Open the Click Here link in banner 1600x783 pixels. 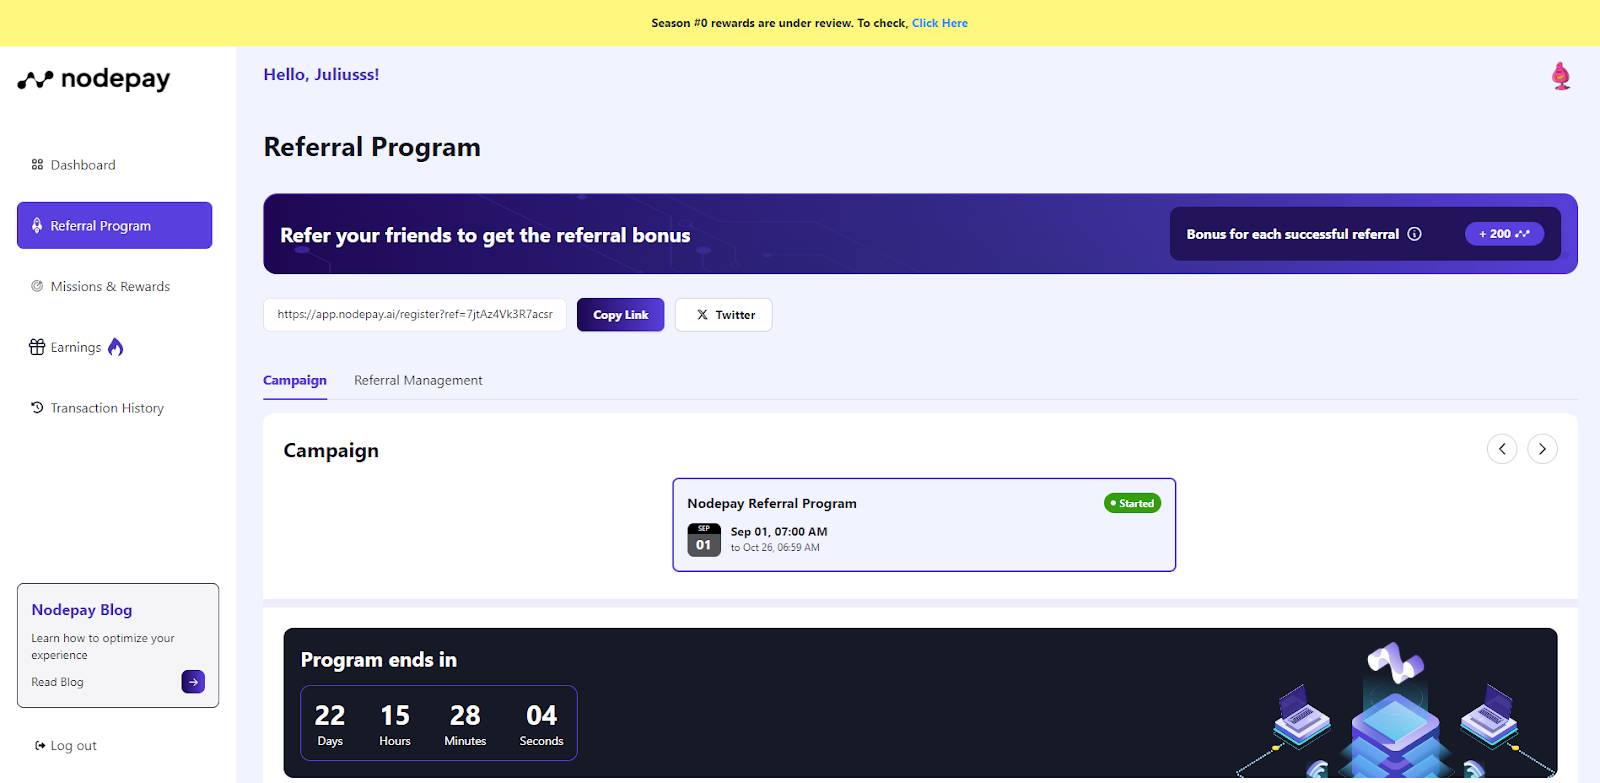click(x=939, y=23)
